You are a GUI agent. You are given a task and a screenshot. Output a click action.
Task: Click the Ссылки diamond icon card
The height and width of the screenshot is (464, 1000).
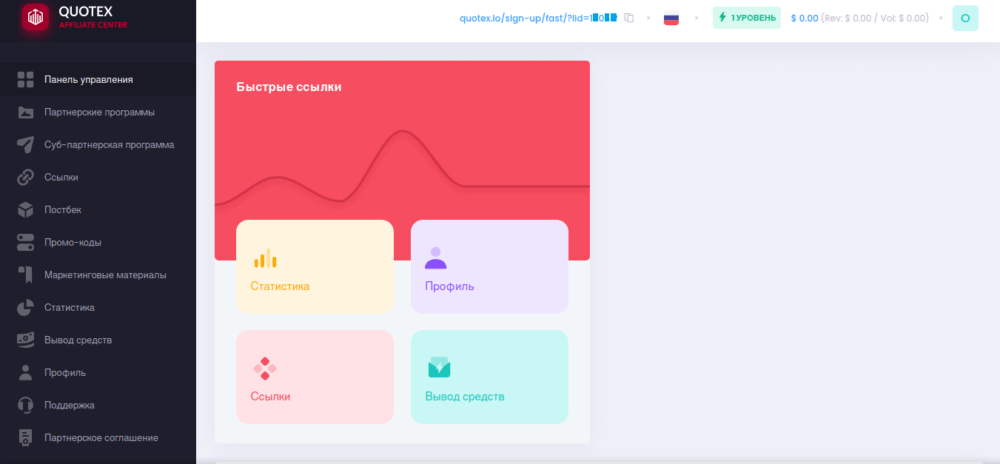pyautogui.click(x=265, y=368)
